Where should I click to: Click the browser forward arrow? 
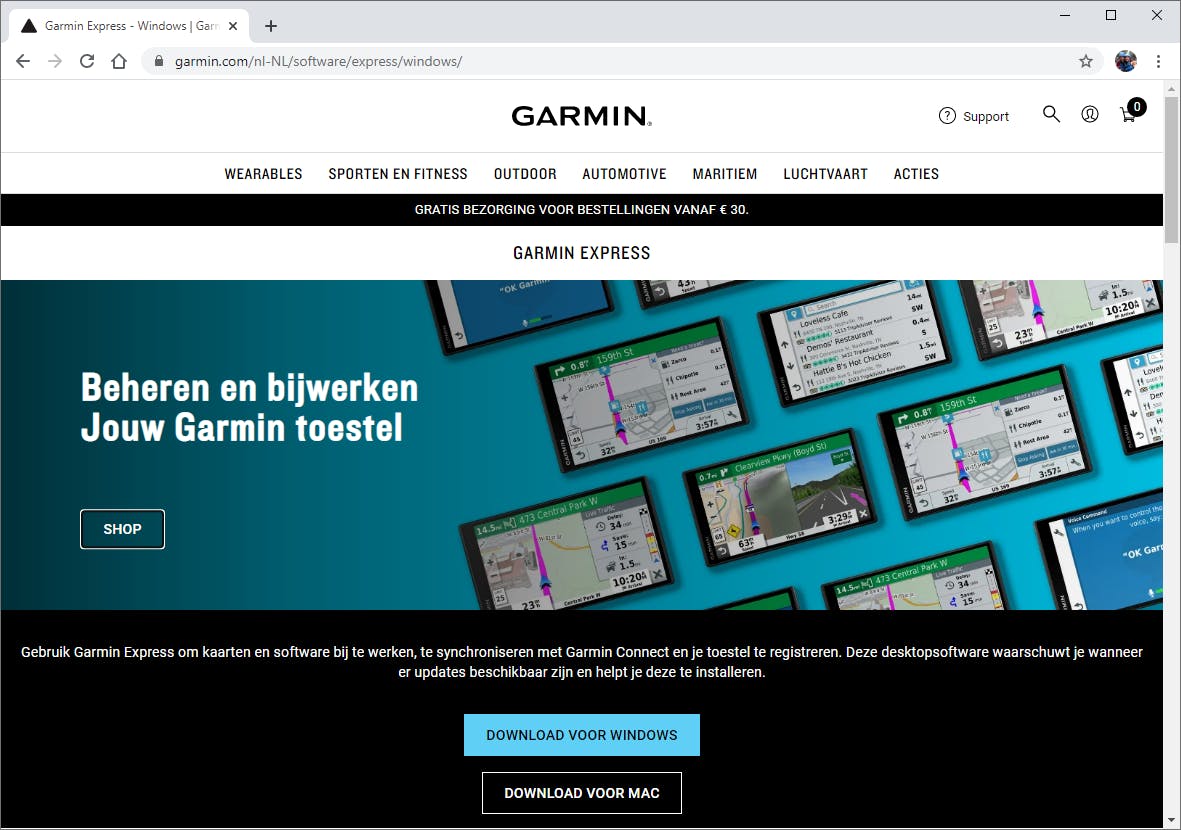coord(55,61)
